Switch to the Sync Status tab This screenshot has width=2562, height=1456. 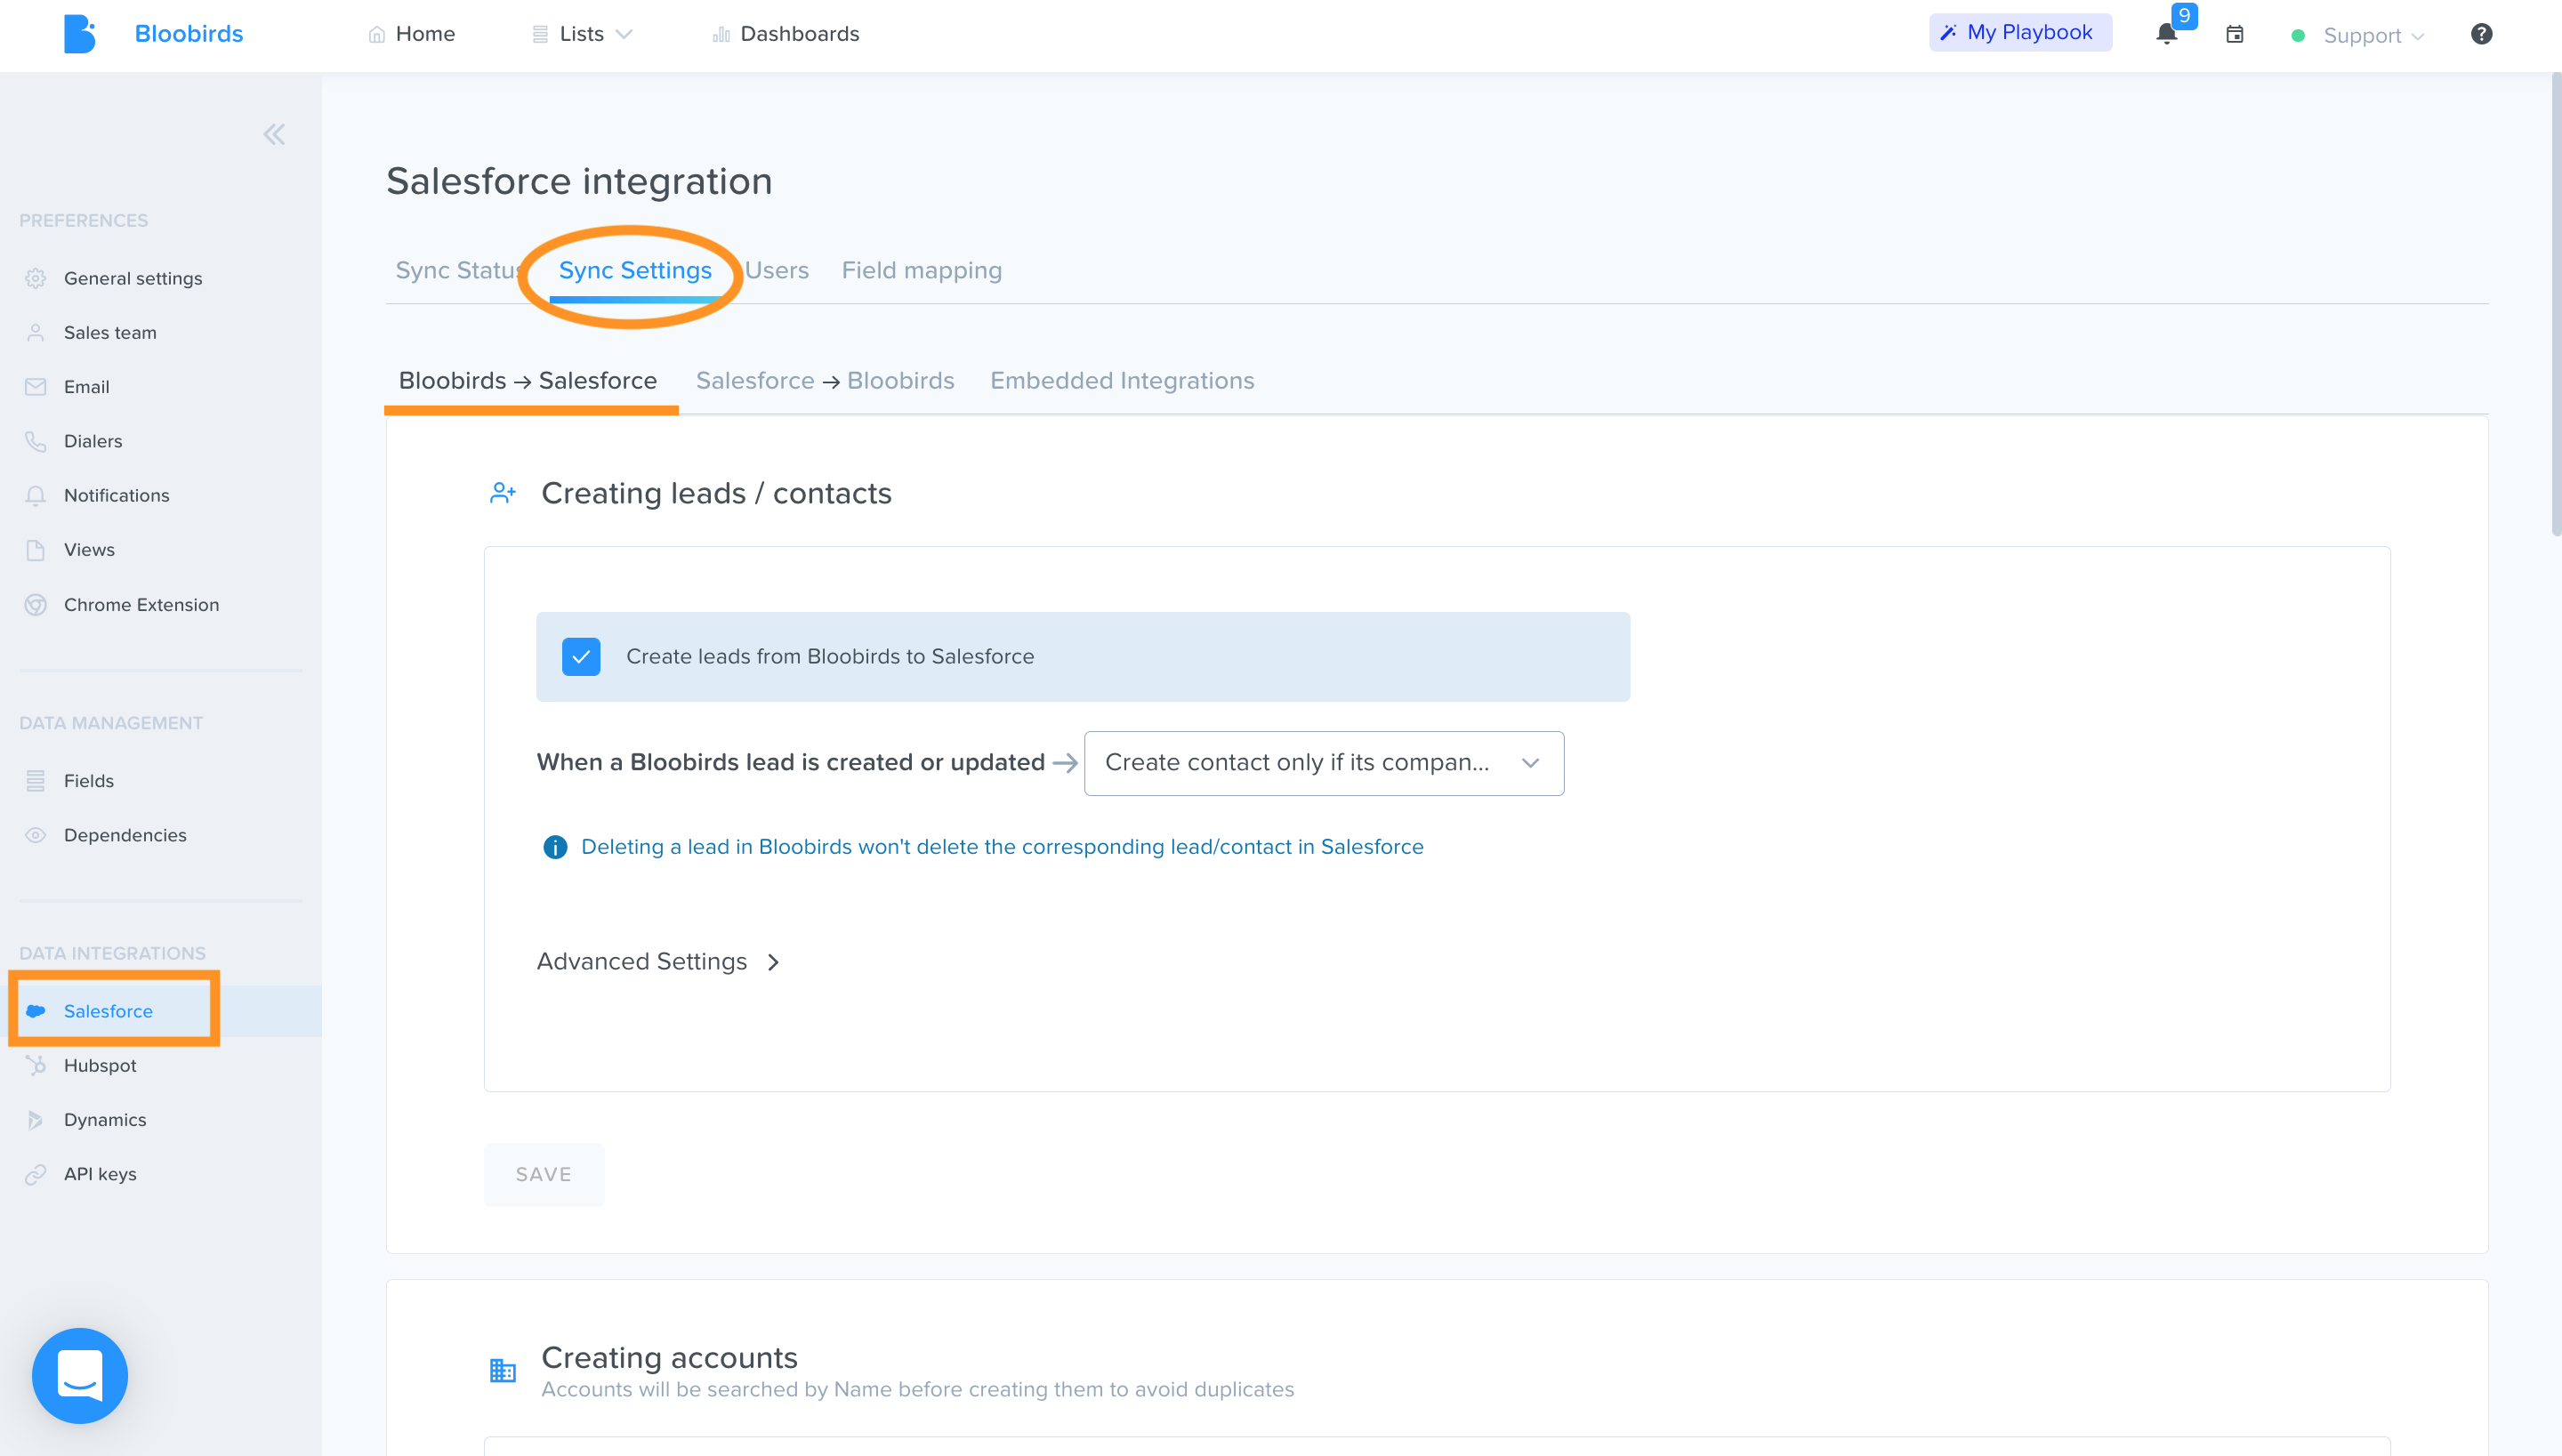[x=457, y=270]
